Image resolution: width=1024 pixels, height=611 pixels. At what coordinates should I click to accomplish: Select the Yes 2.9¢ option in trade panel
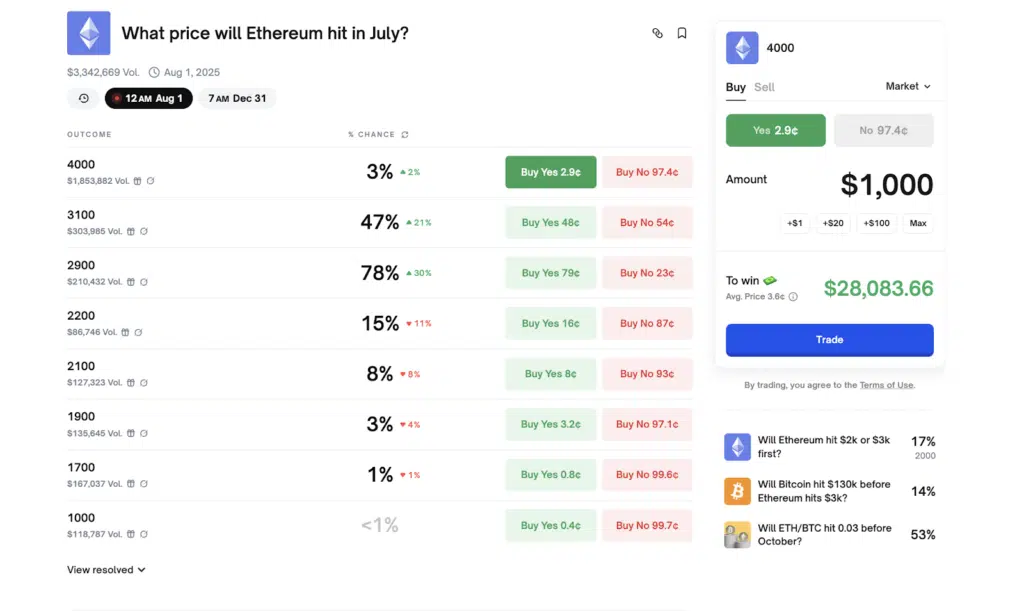coord(775,130)
